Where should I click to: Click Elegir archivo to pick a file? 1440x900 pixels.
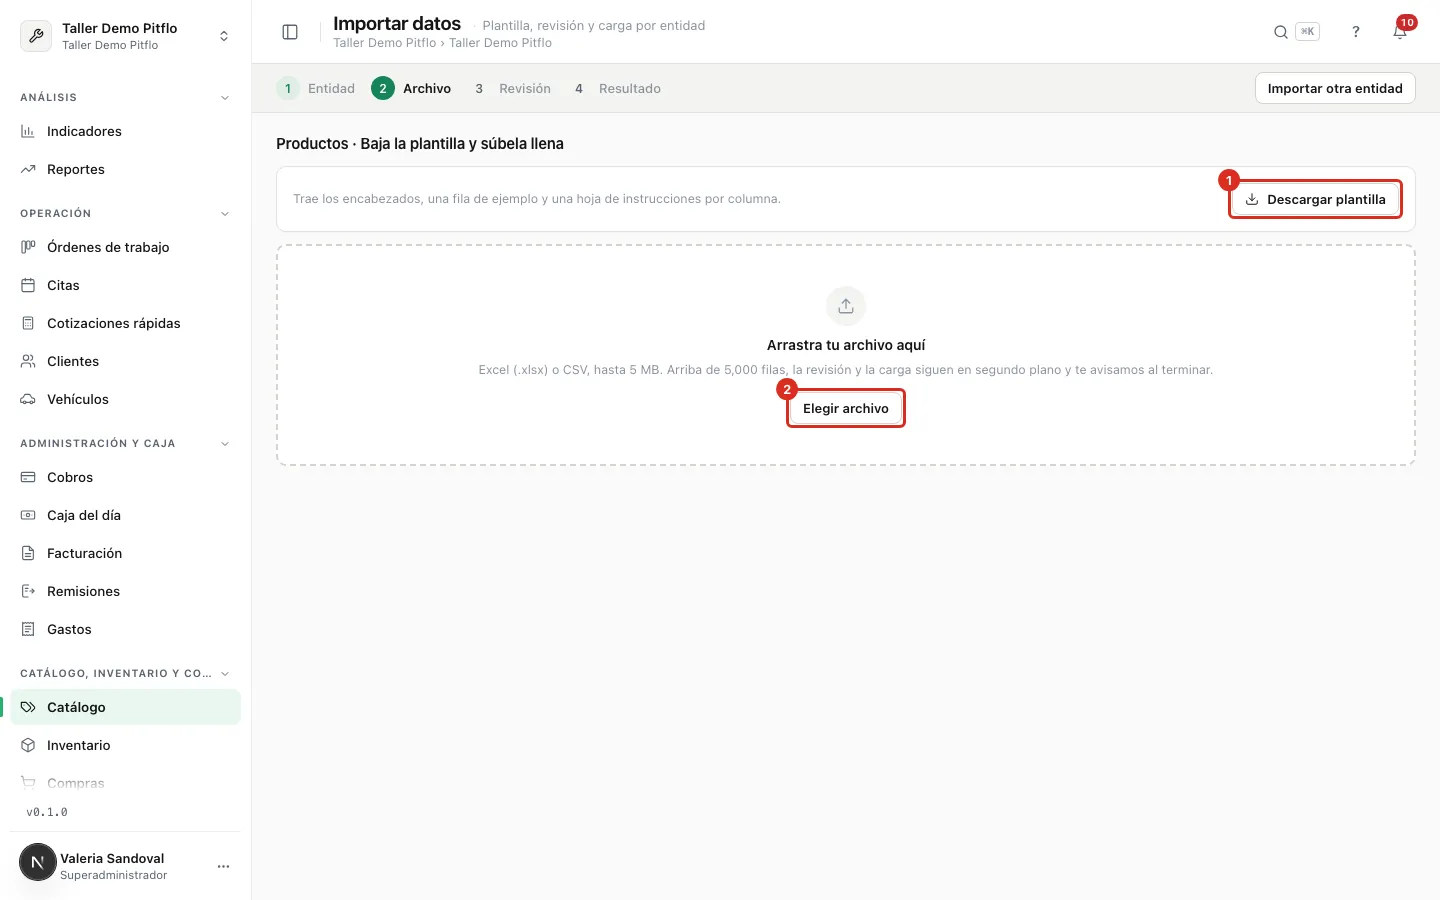[x=846, y=408]
